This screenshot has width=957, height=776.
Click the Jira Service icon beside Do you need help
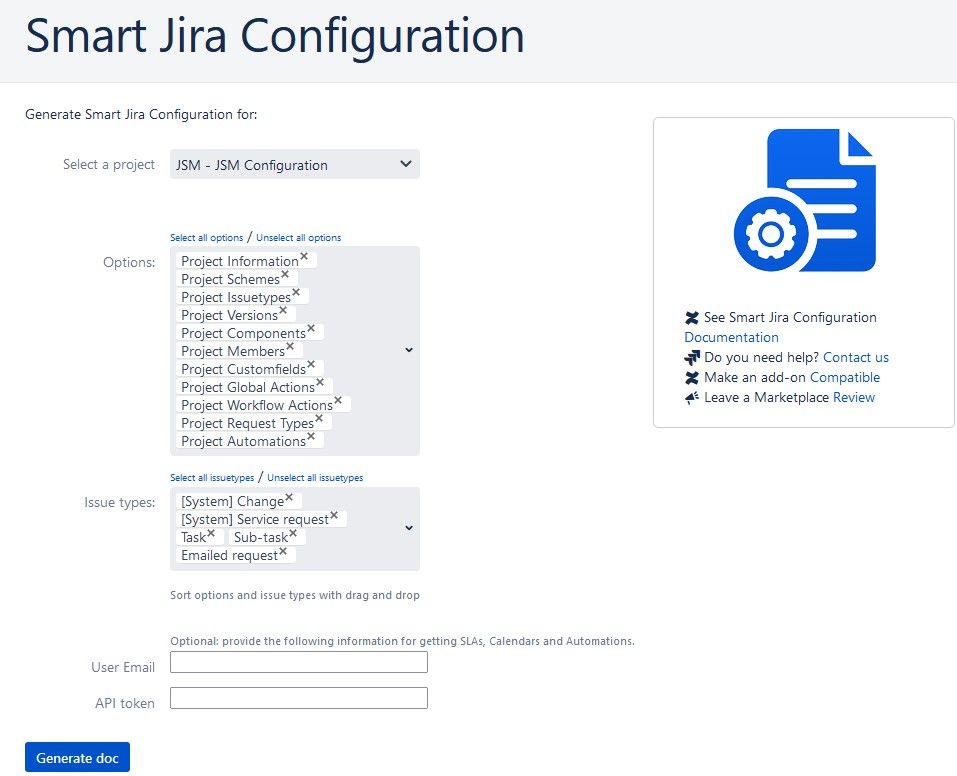(692, 357)
